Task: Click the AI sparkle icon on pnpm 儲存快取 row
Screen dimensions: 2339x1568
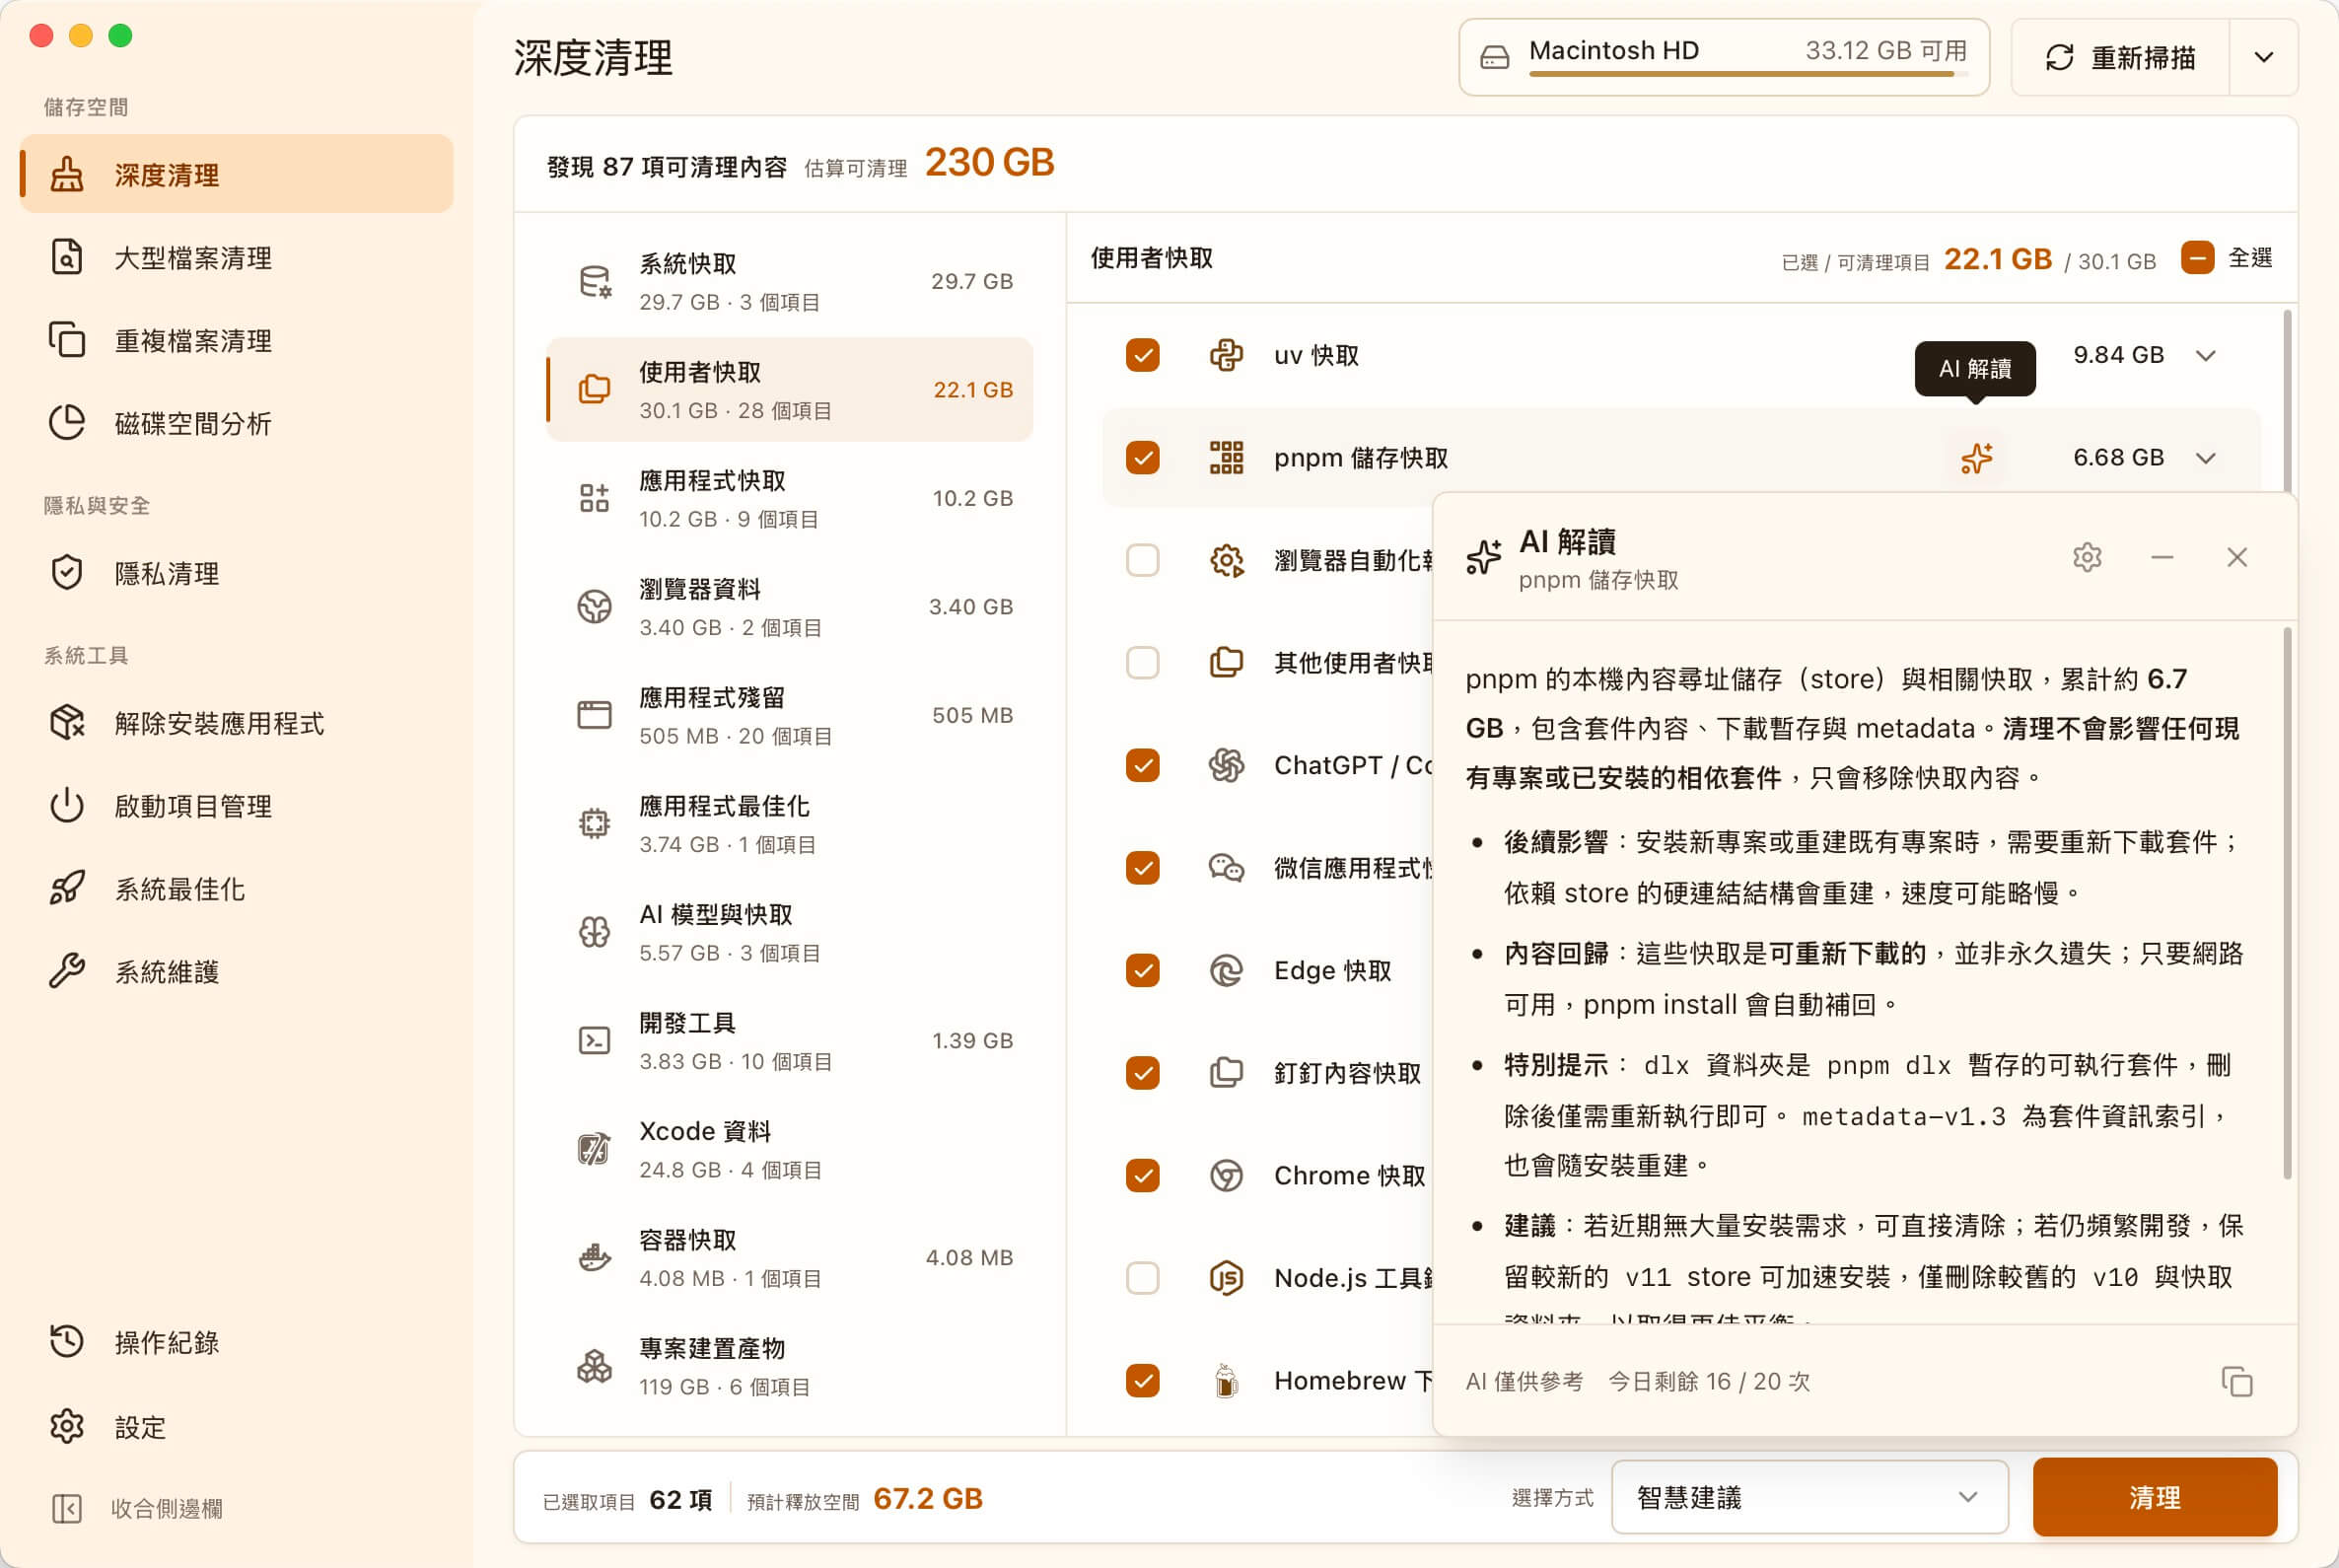Action: (1976, 458)
